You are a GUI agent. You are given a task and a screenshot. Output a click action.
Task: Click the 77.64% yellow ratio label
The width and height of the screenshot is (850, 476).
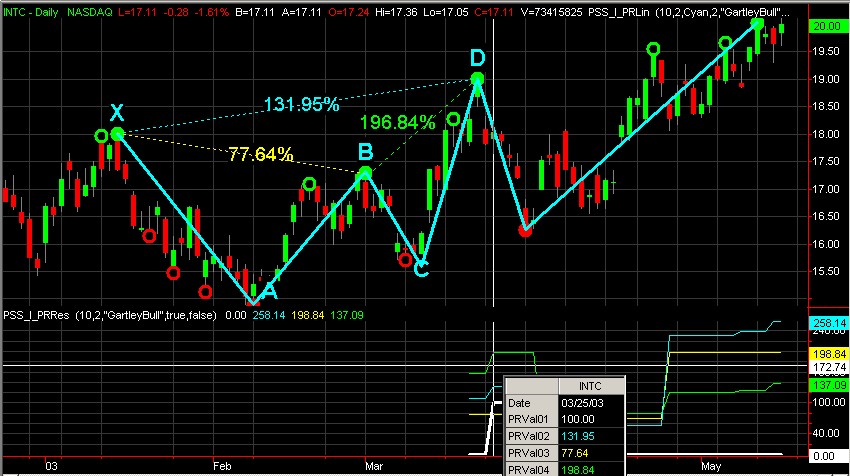pos(261,155)
